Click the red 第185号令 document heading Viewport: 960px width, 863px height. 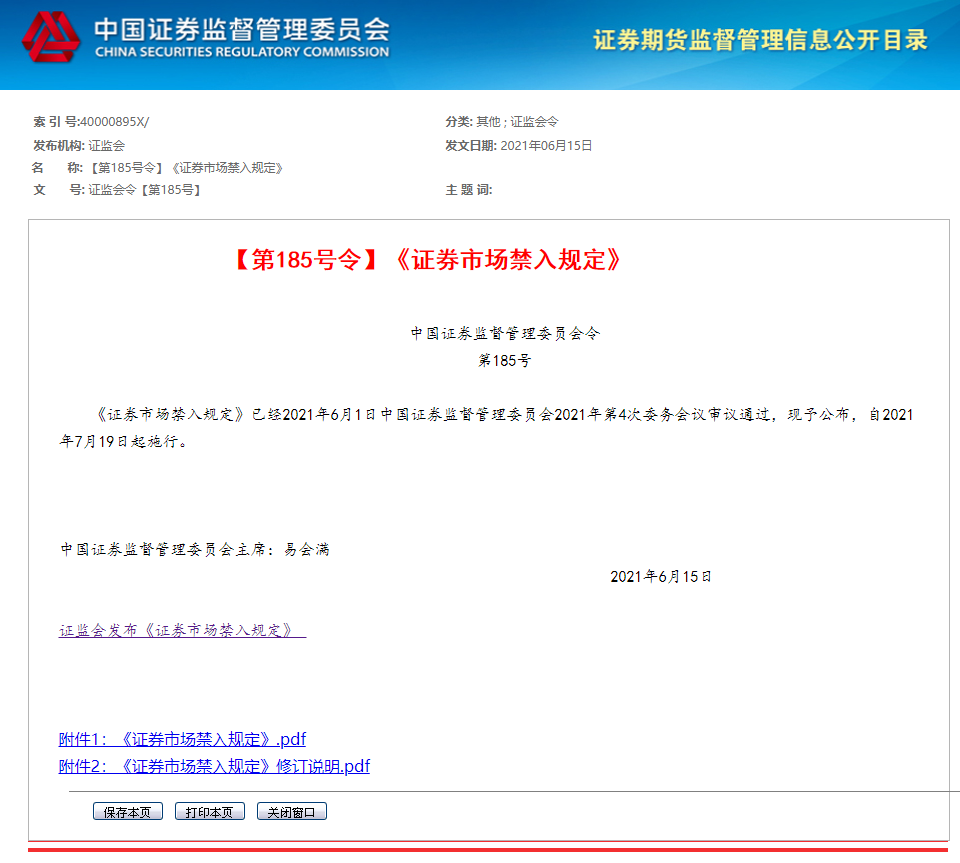(428, 260)
